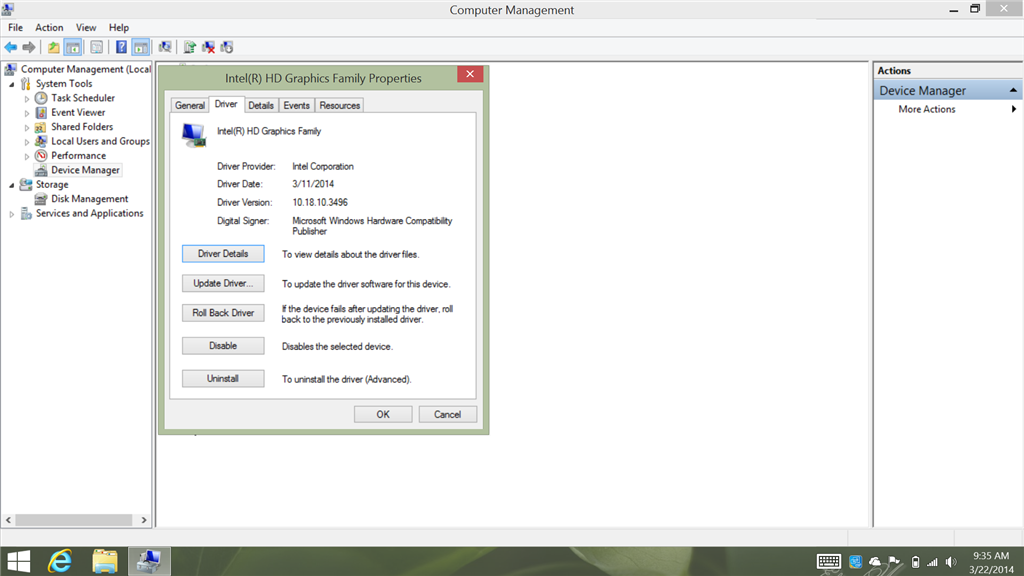Click the Update Driver Software toolbar icon
This screenshot has height=576, width=1024.
189,47
